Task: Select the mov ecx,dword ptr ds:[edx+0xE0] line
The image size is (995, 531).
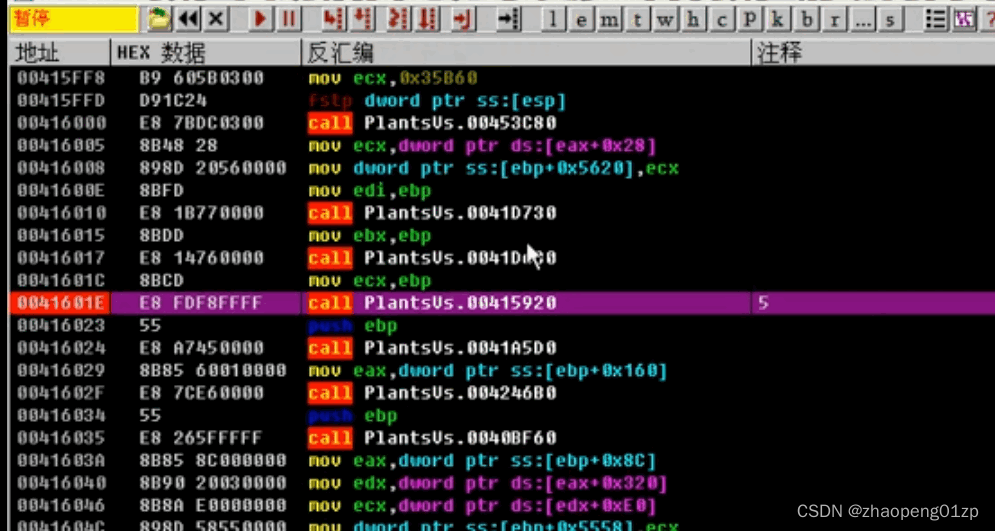Action: [x=482, y=506]
